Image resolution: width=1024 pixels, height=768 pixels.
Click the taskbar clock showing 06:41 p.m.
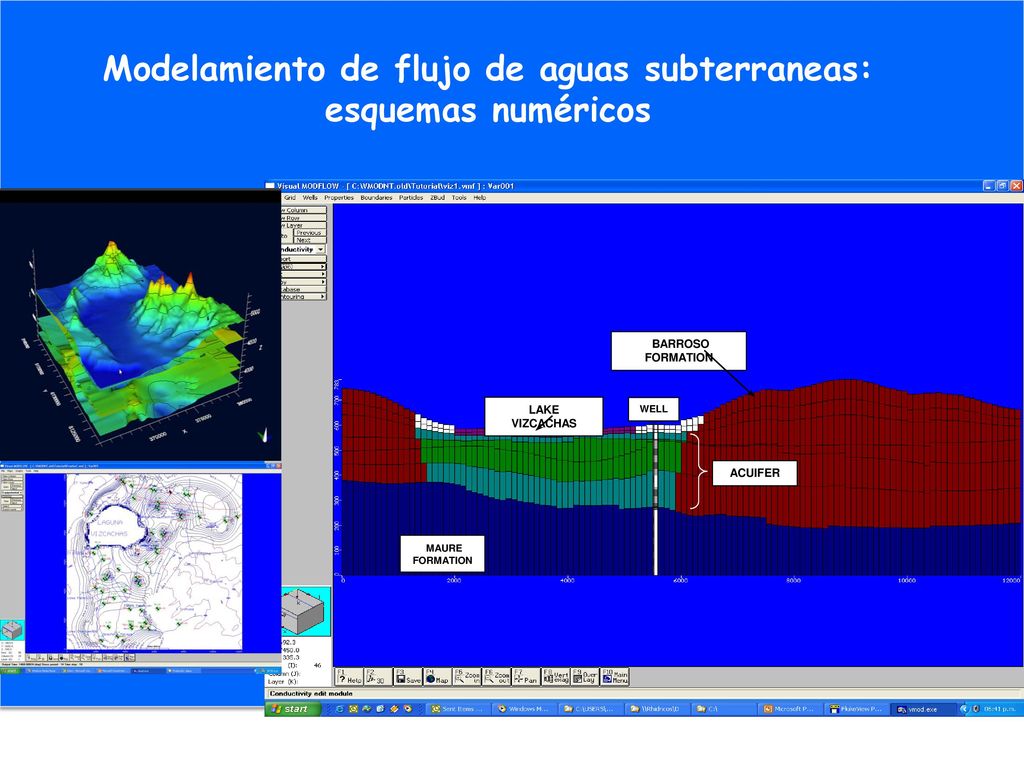click(x=999, y=709)
